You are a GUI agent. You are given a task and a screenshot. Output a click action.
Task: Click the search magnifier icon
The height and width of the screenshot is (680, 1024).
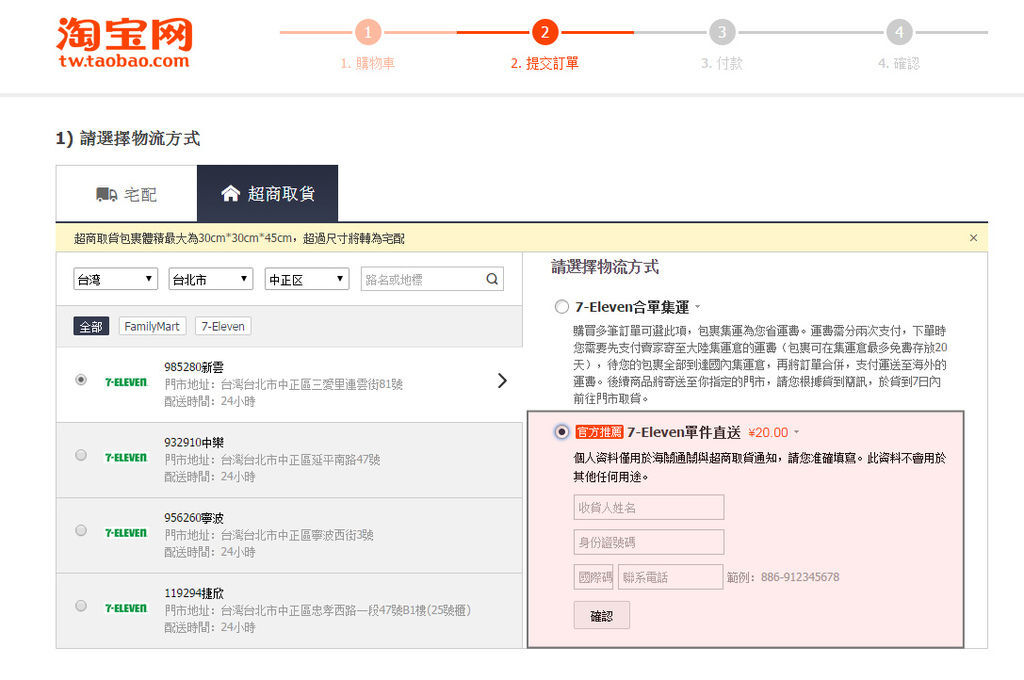pos(492,279)
